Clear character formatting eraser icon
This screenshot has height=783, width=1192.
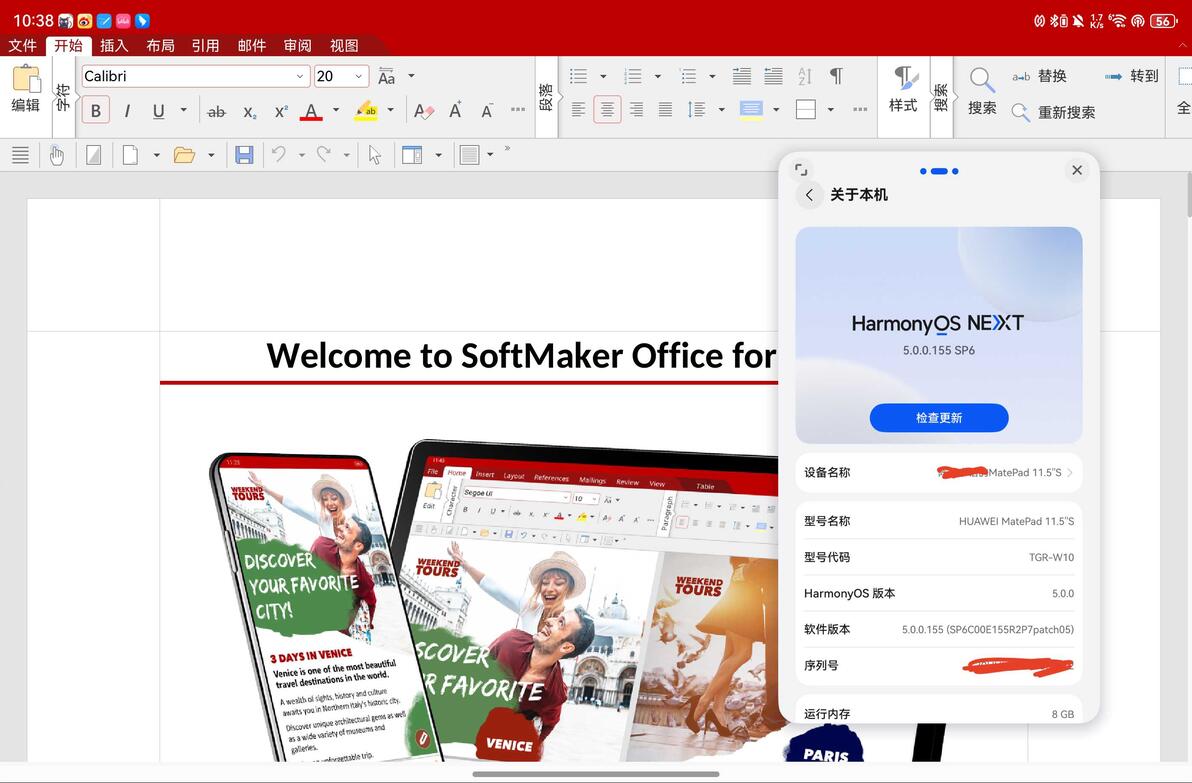[x=423, y=111]
